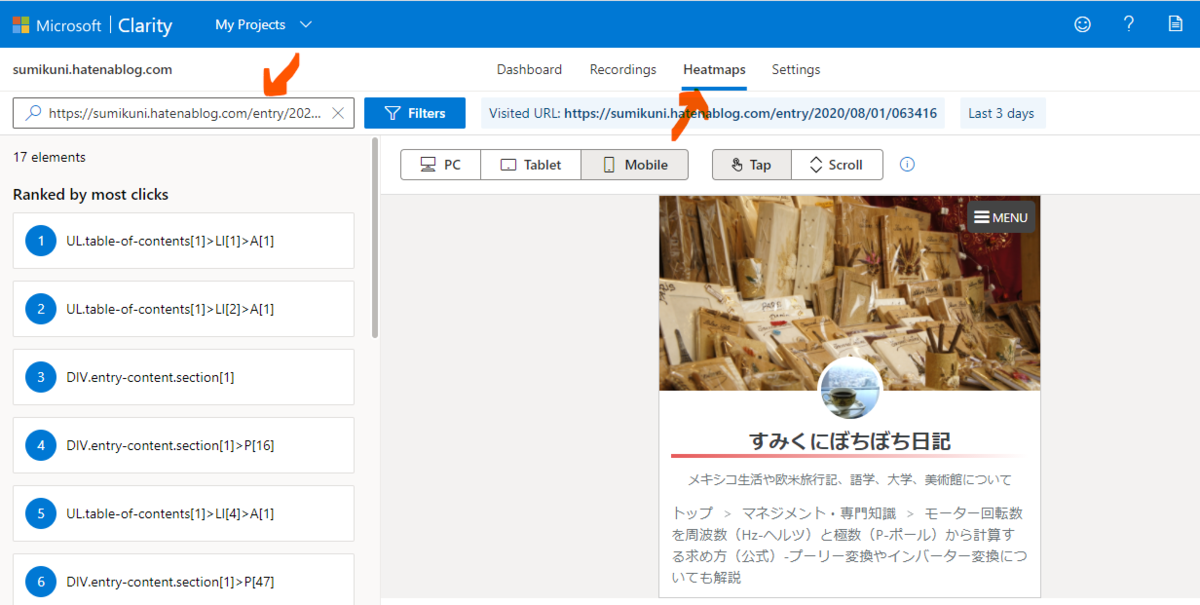This screenshot has height=605, width=1200.
Task: Open the Settings section
Action: click(x=795, y=69)
